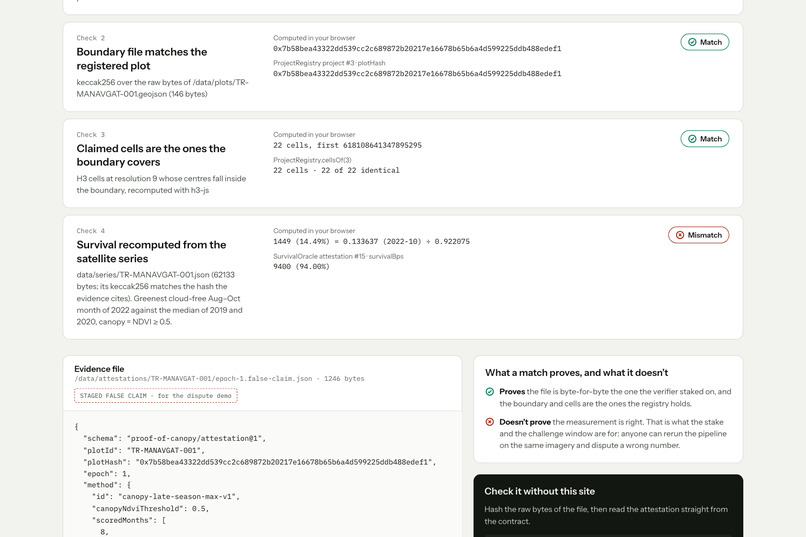The height and width of the screenshot is (537, 806).
Task: Click the heading 'Claimed cells are the ones the boundary covers'
Action: click(151, 155)
